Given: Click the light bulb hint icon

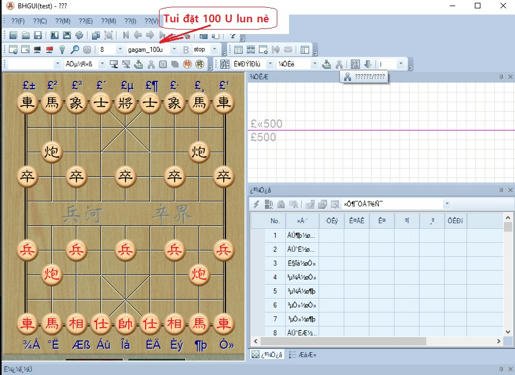Looking at the screenshot, I should coord(62,50).
